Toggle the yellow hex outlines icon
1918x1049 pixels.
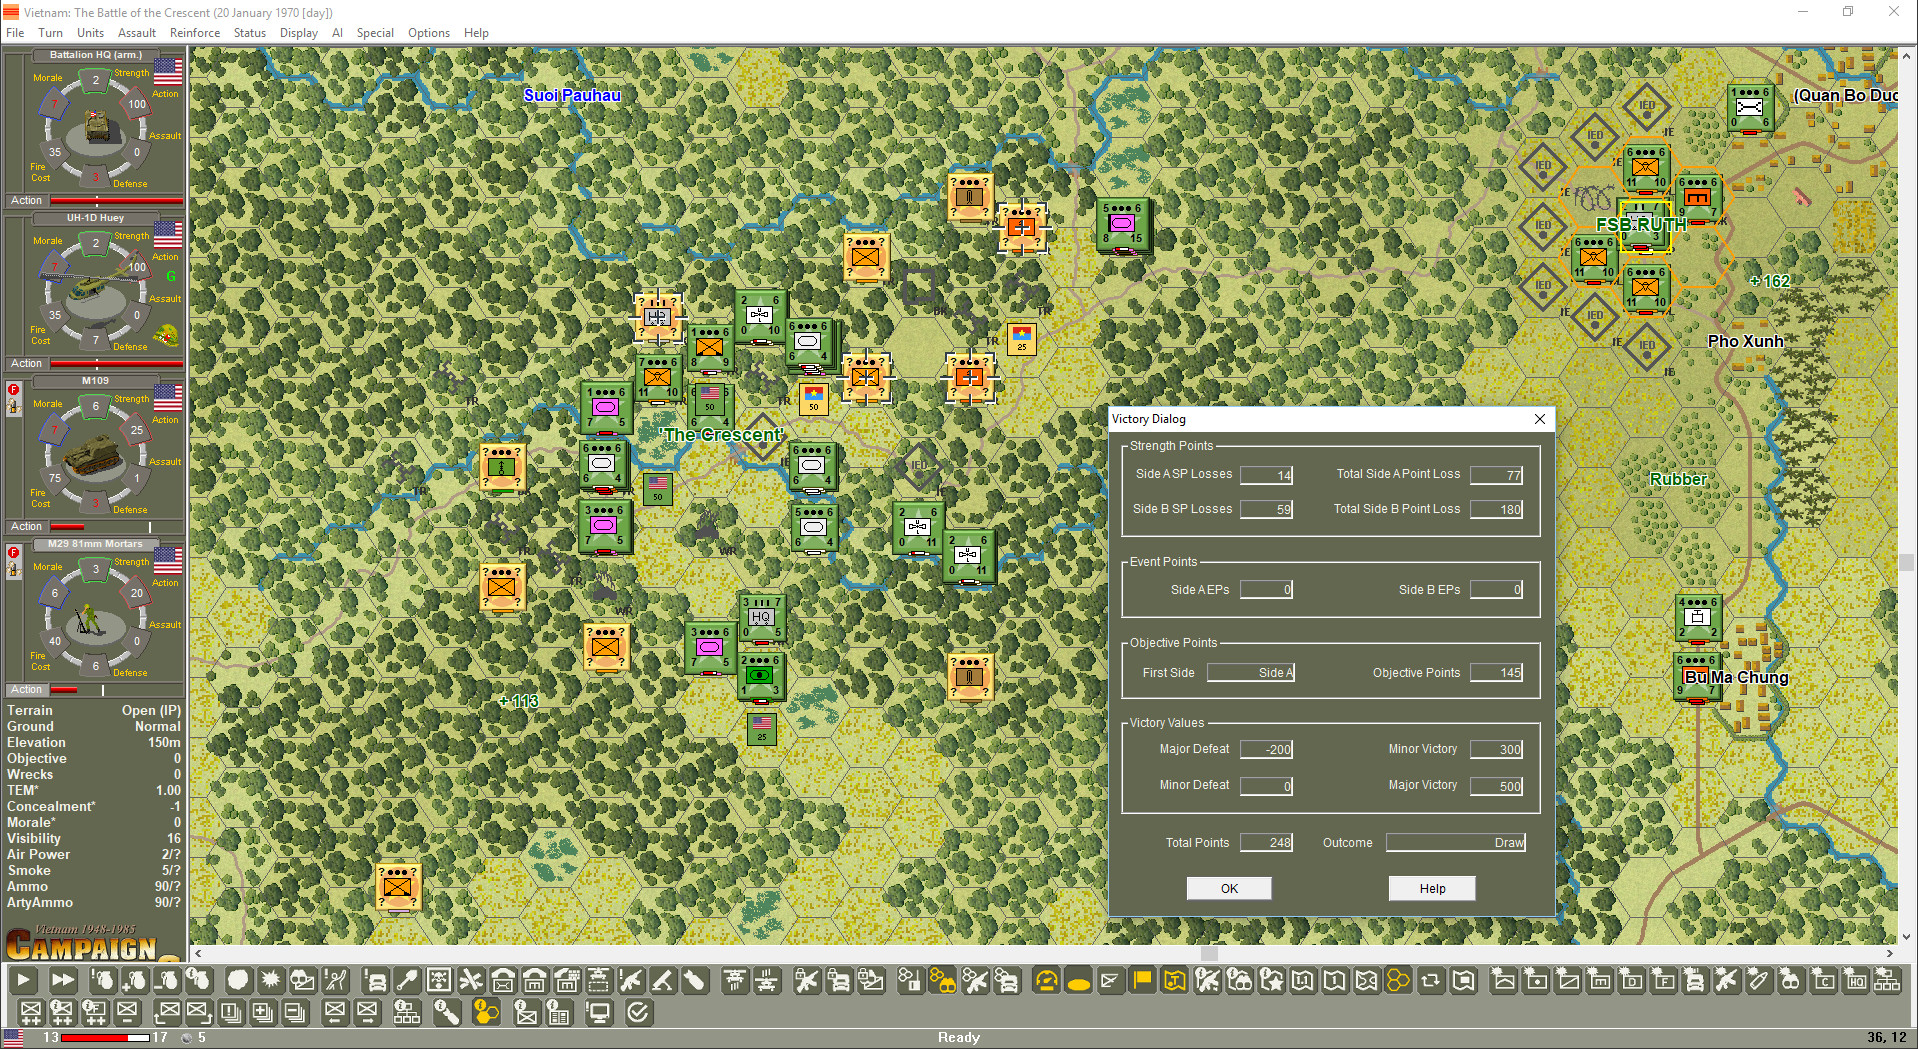coord(1398,981)
